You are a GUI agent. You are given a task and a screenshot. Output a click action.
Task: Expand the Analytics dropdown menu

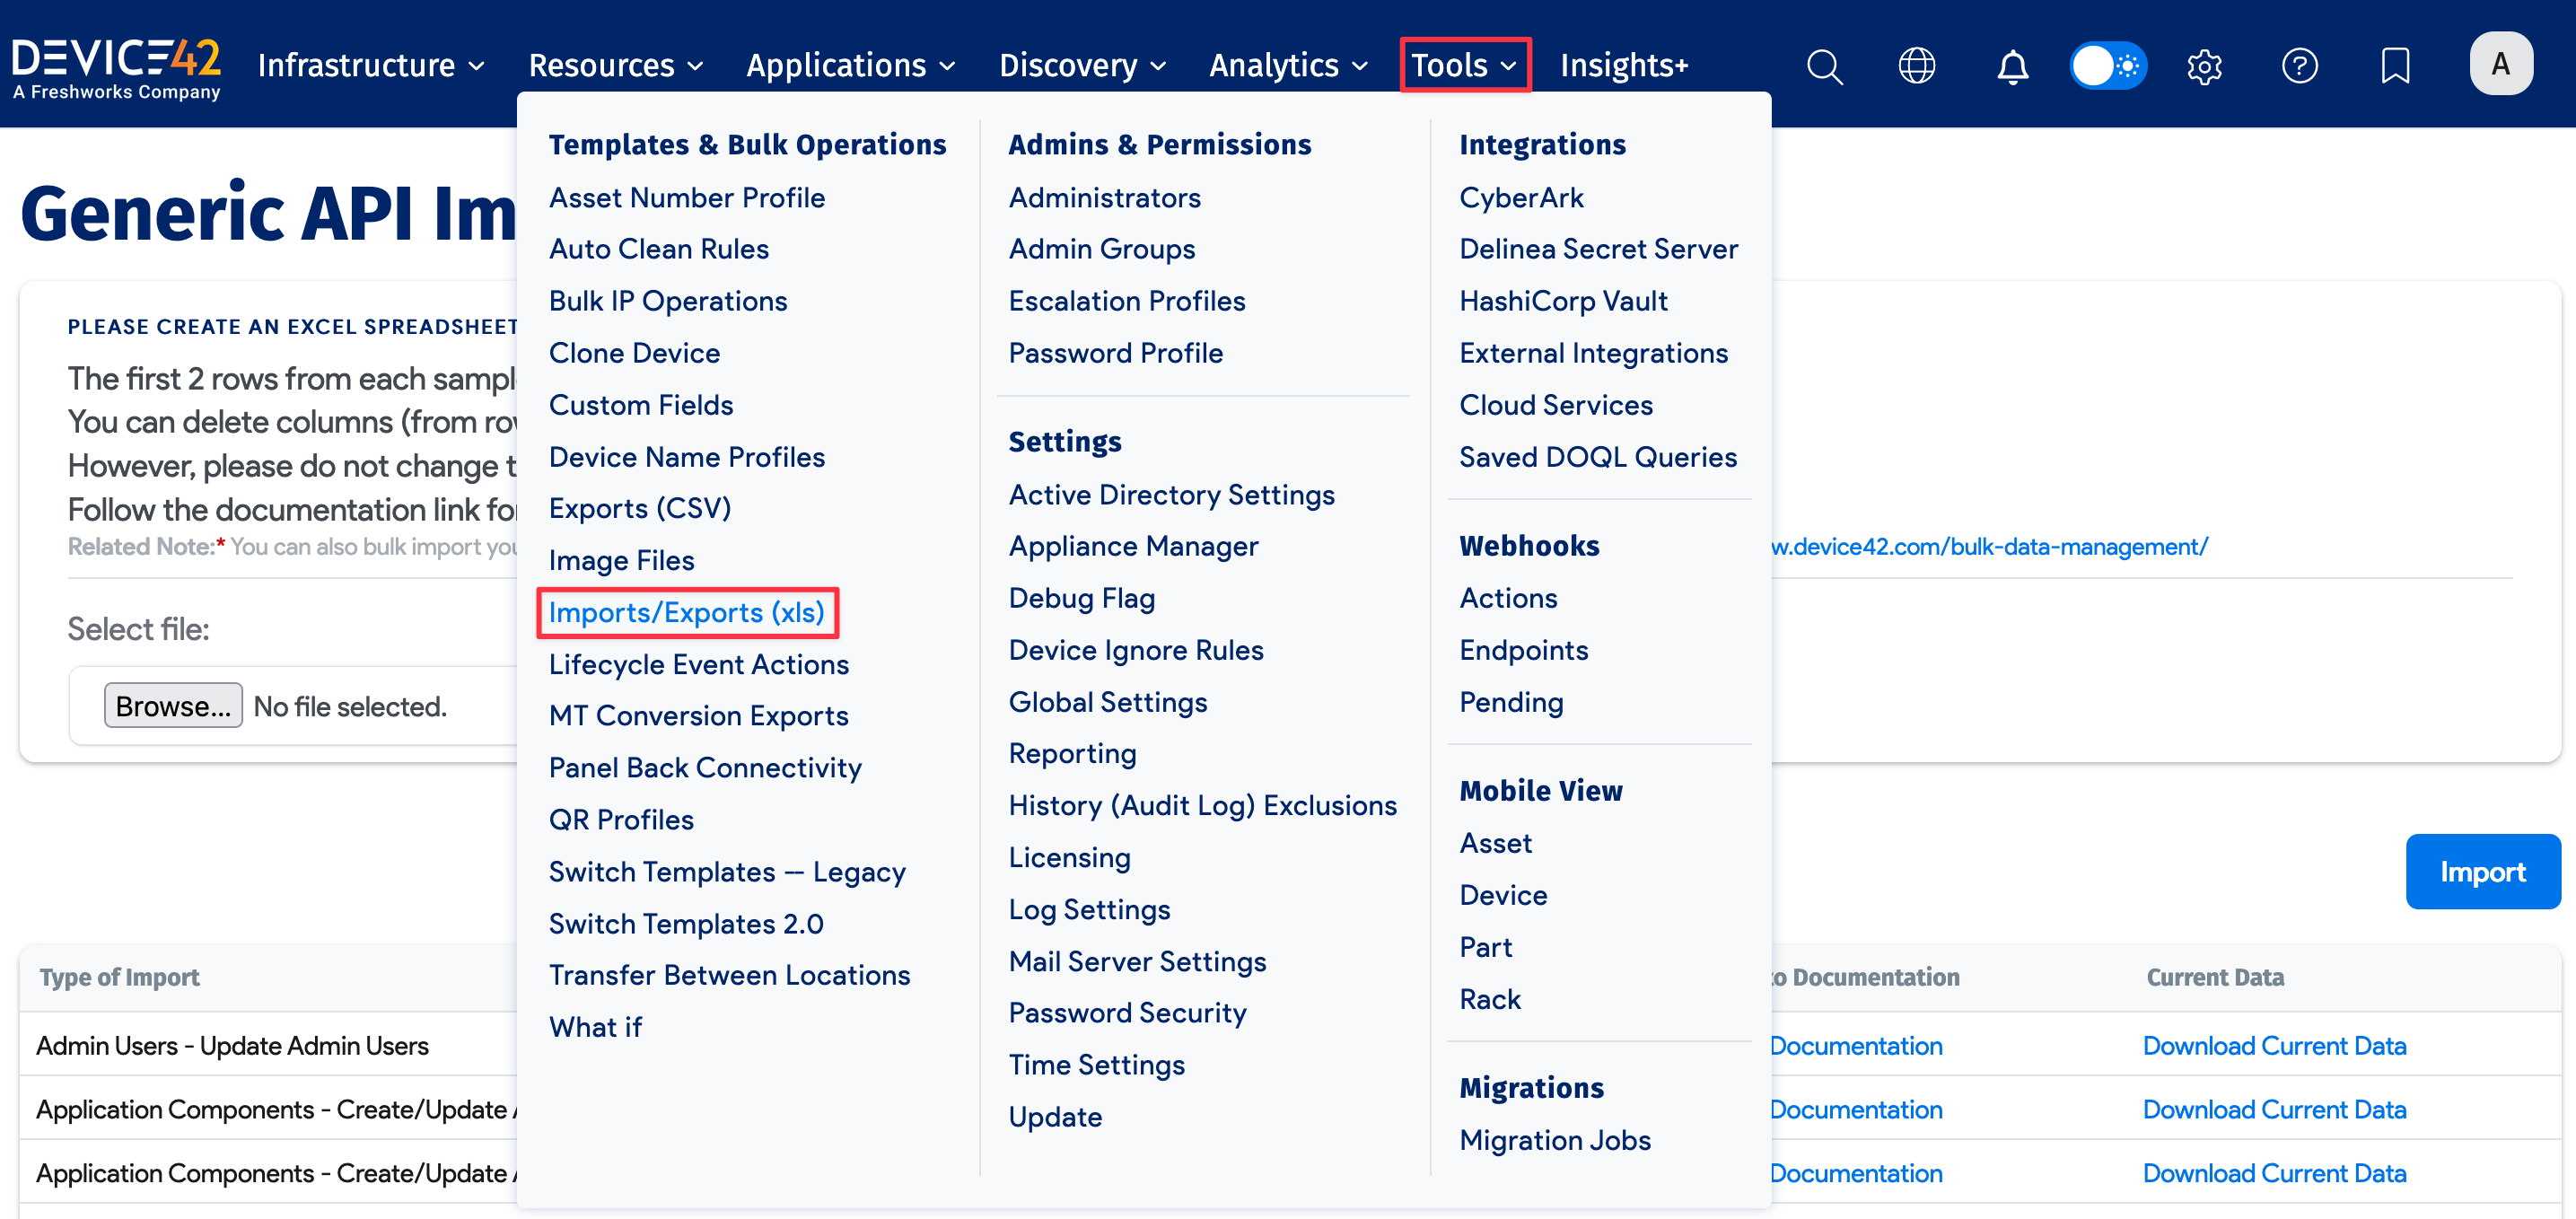(1287, 66)
